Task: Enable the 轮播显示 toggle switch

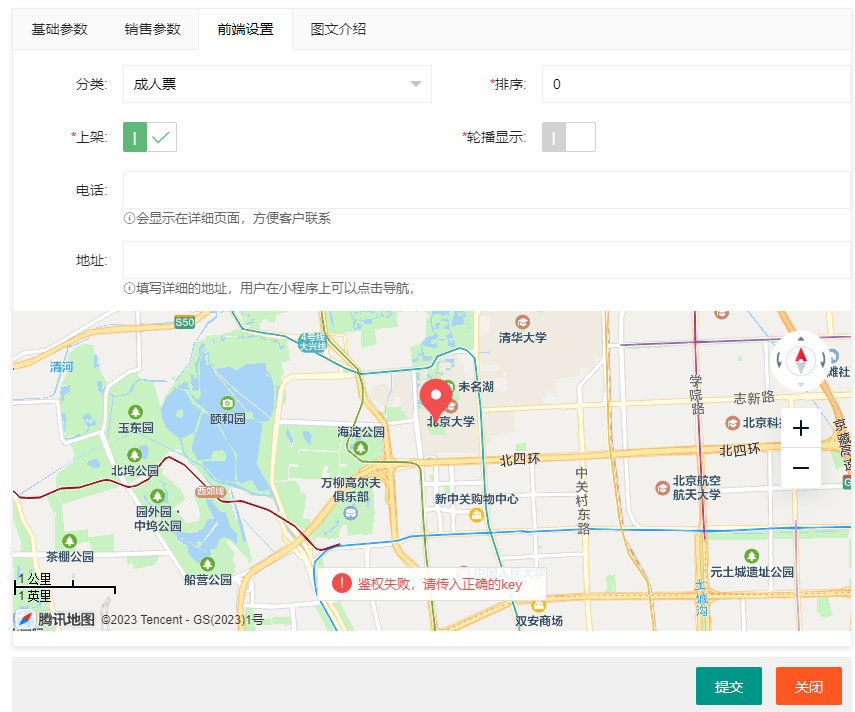Action: tap(568, 136)
